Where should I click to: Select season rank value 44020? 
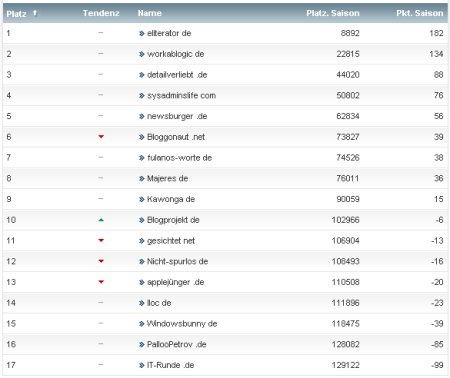coord(348,75)
